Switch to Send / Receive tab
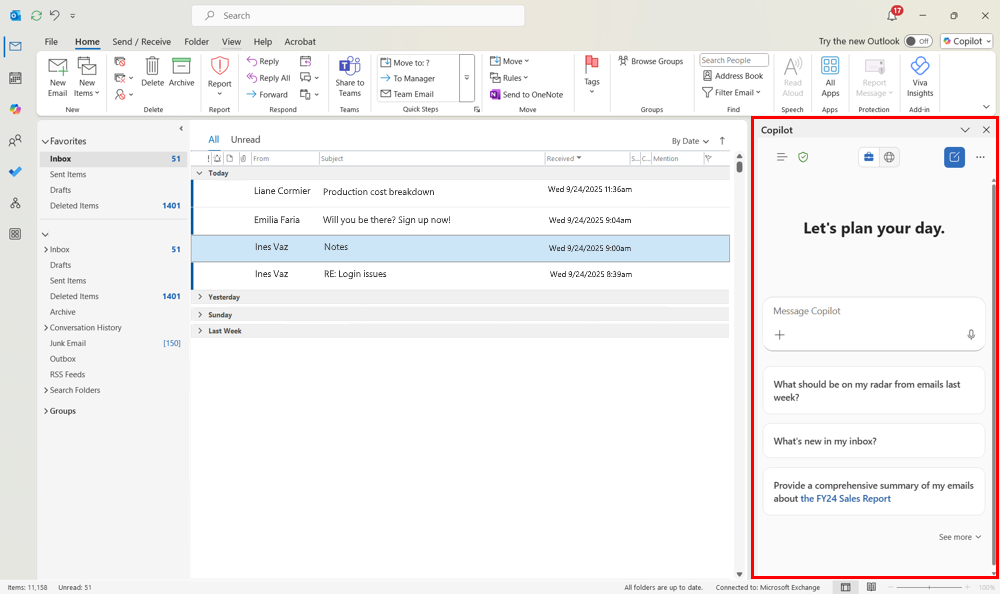The height and width of the screenshot is (594, 1000). point(142,41)
